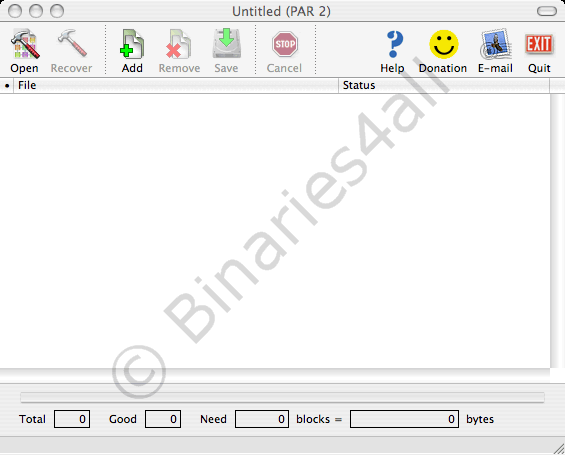Click the bullet column header
This screenshot has height=455, width=565.
tap(7, 85)
